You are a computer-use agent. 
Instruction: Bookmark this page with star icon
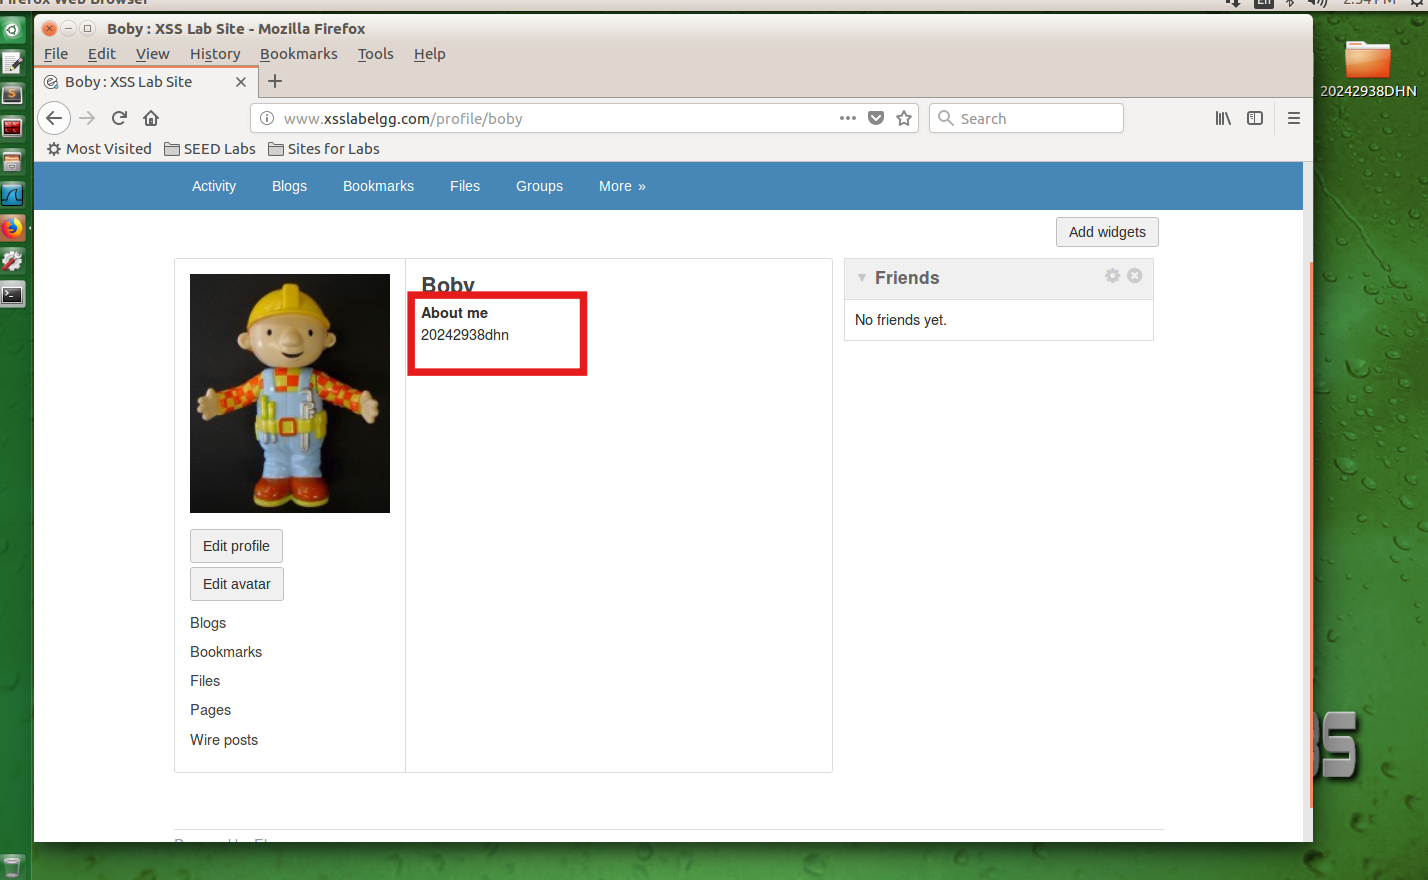click(x=904, y=118)
